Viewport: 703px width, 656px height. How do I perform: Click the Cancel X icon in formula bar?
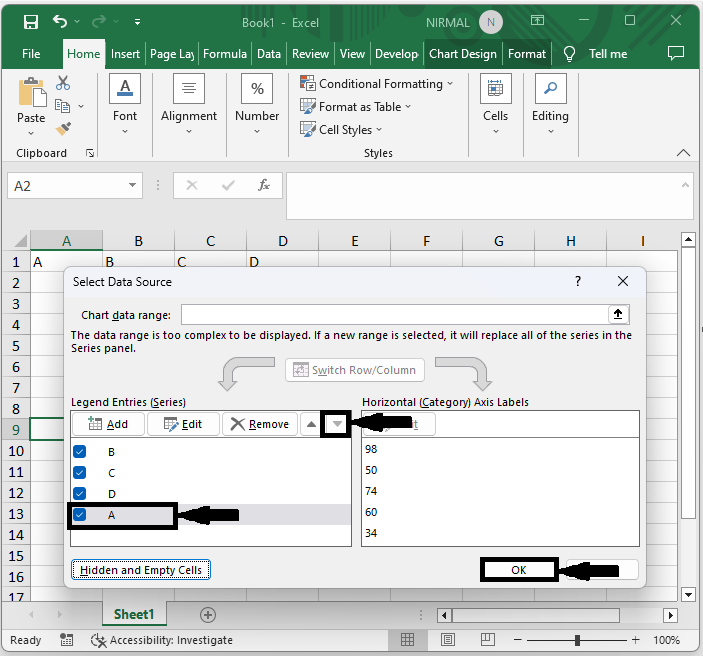(x=192, y=185)
